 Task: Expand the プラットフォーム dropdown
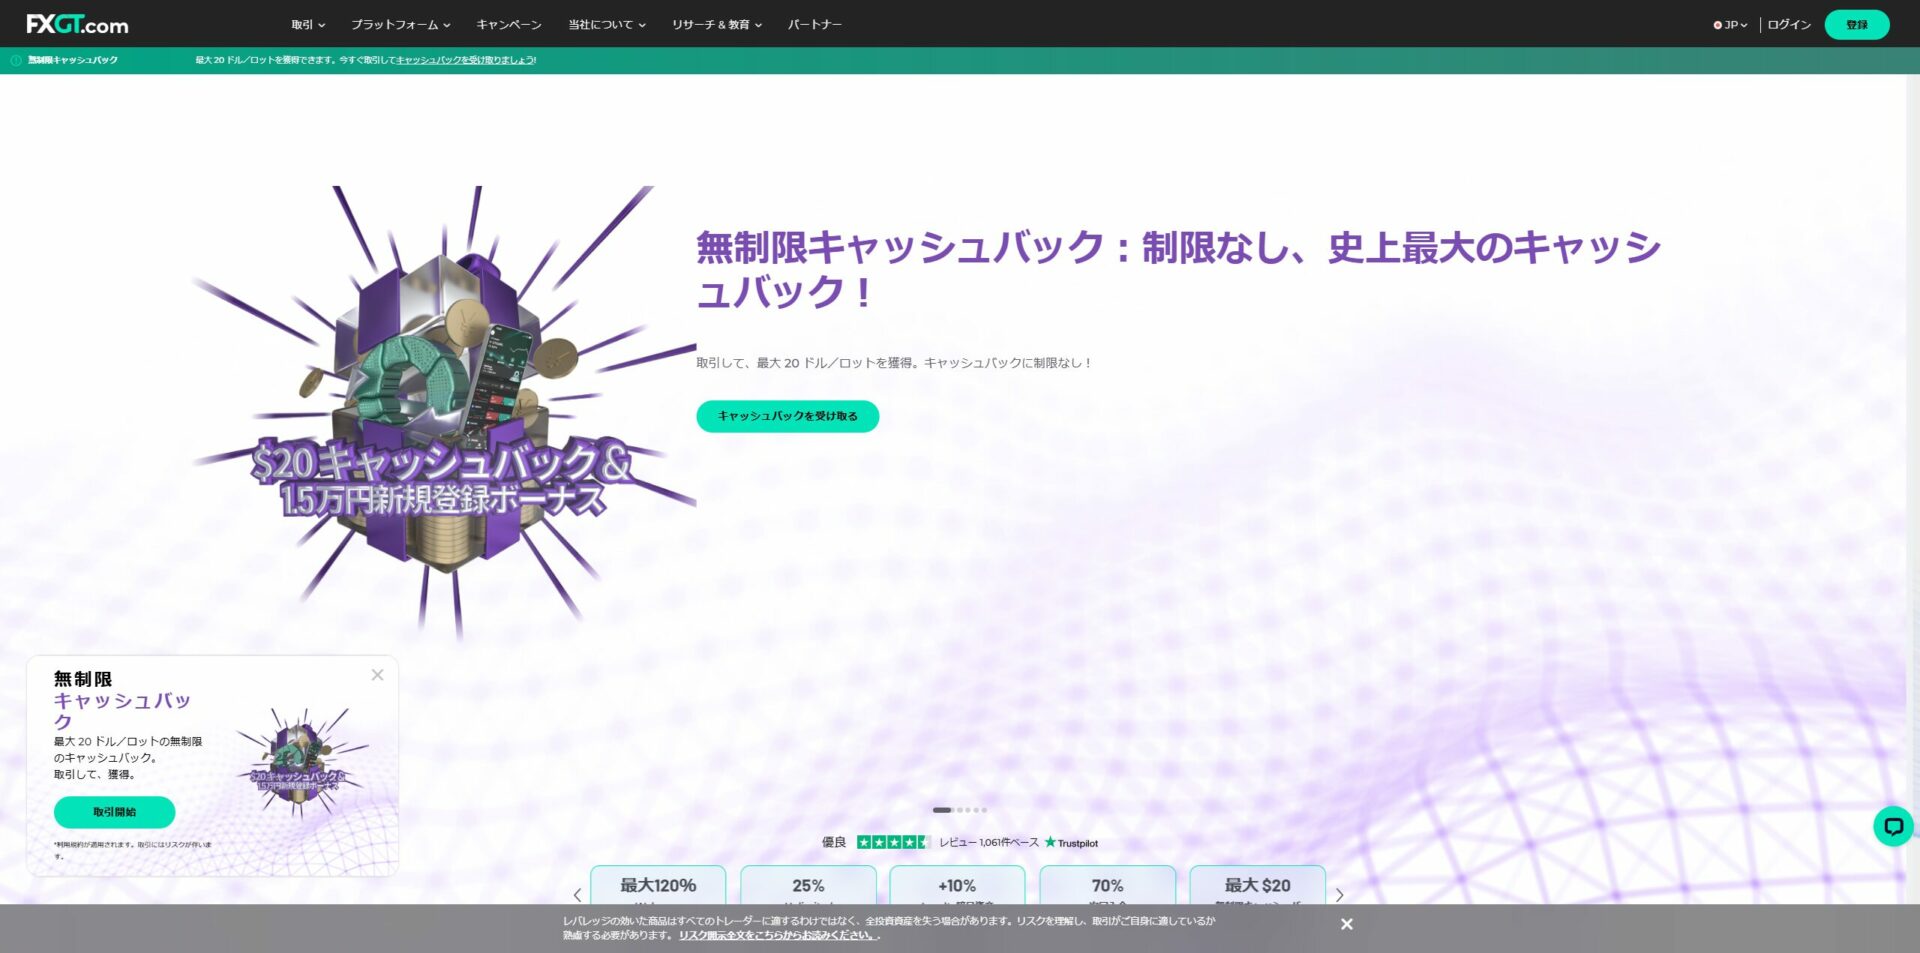[400, 25]
